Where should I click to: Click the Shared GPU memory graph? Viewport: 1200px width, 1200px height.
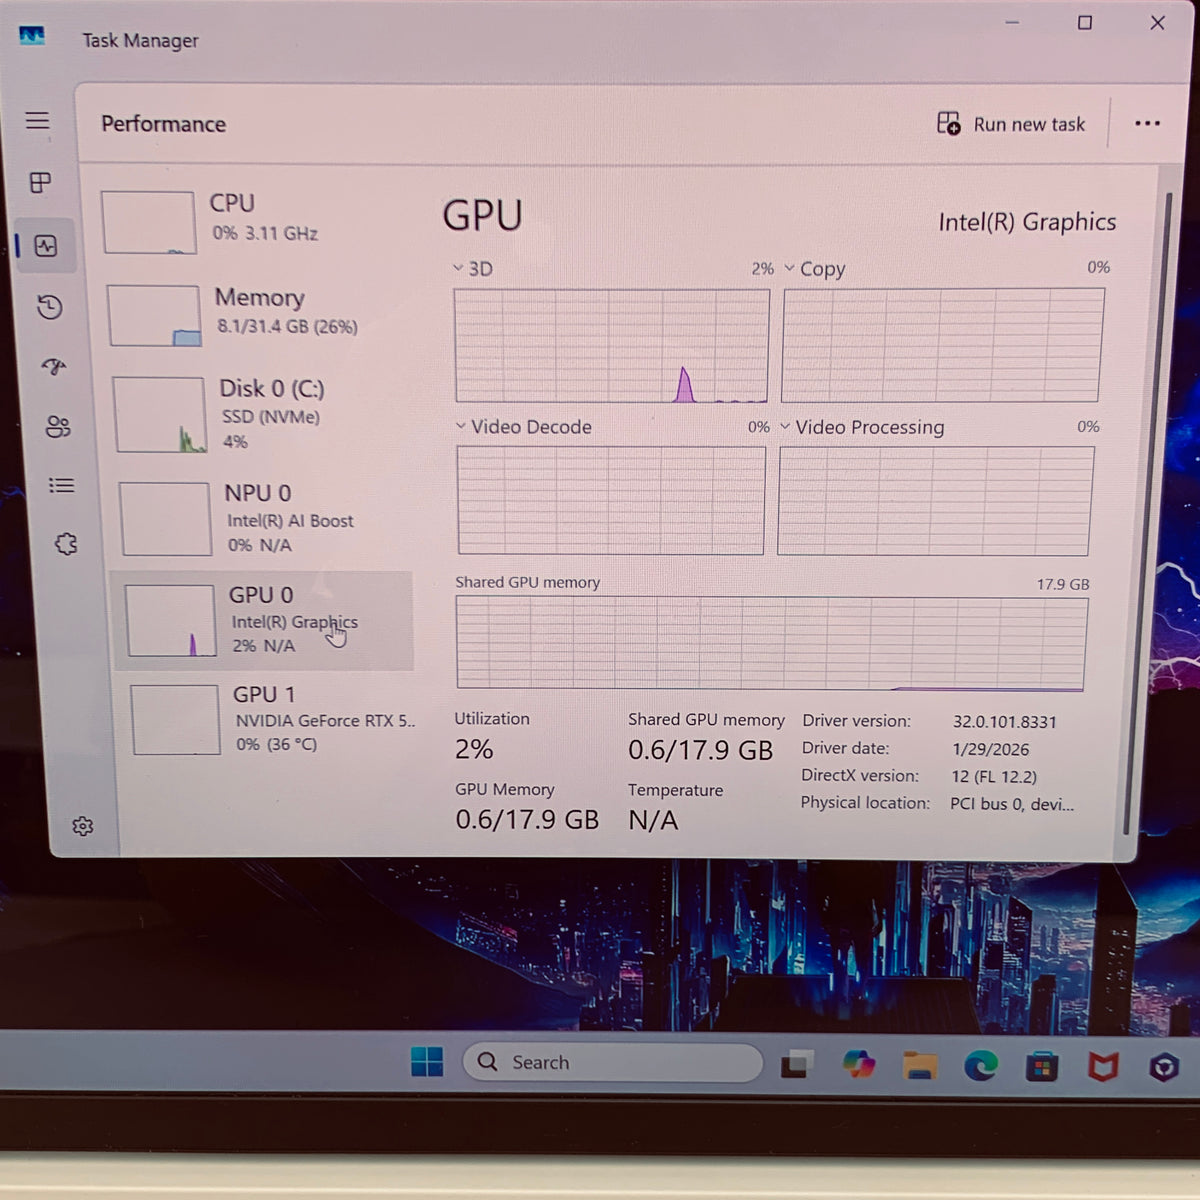coord(771,643)
